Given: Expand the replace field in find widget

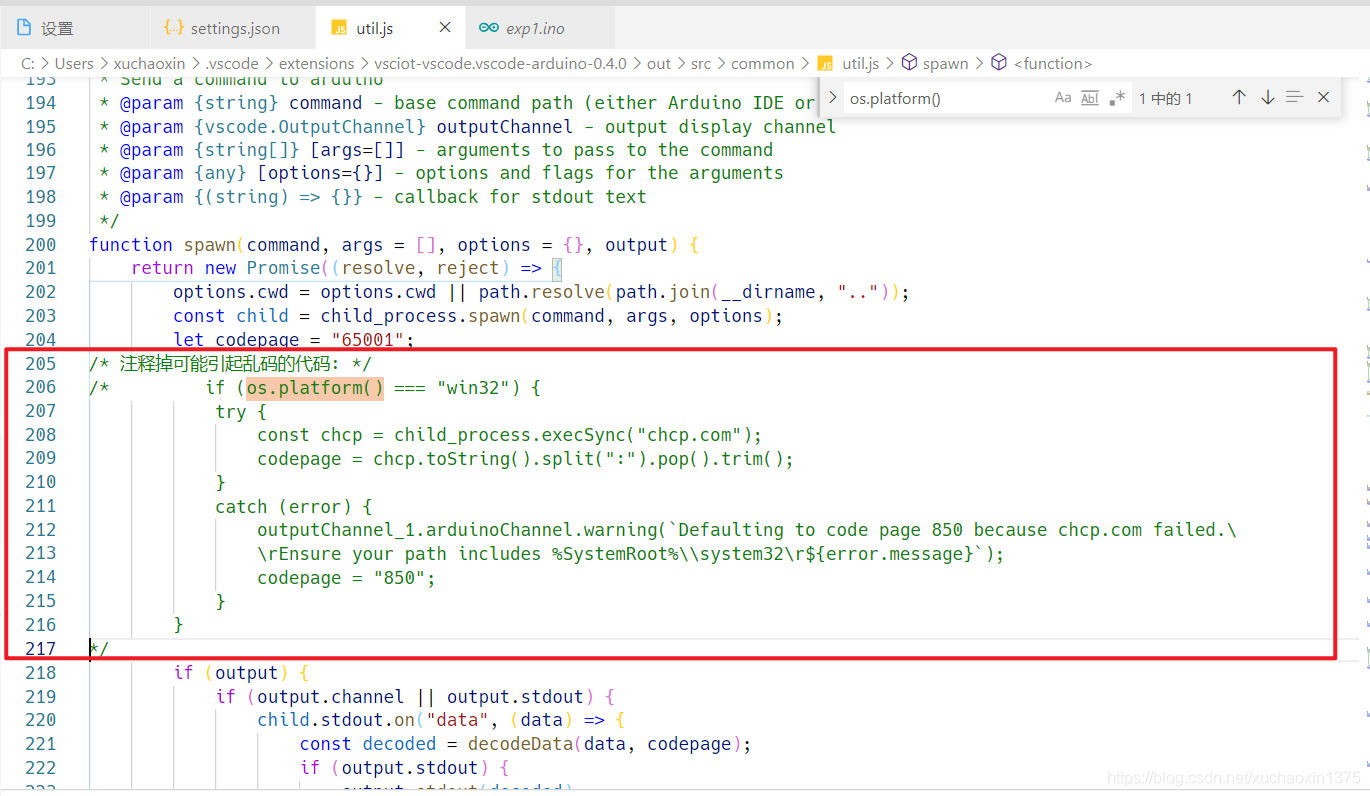Looking at the screenshot, I should 833,98.
